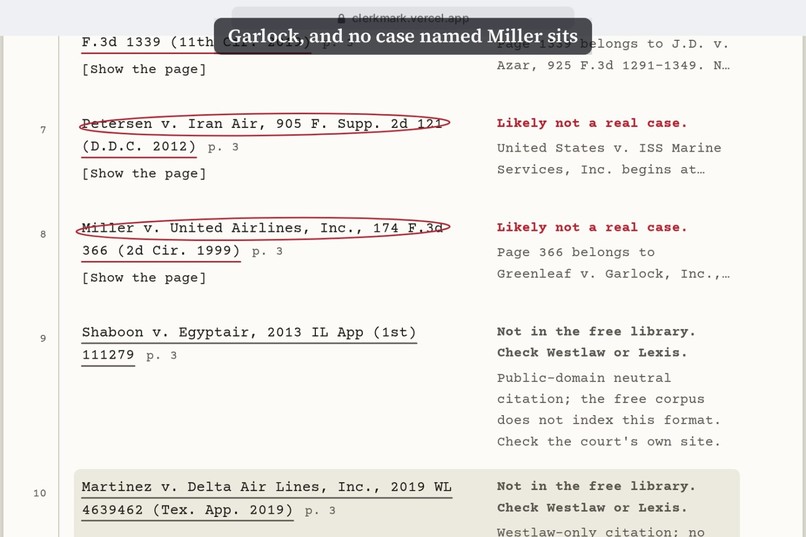The image size is (806, 537).
Task: Click the clerkmark.vercel.app address bar
Action: (402, 18)
